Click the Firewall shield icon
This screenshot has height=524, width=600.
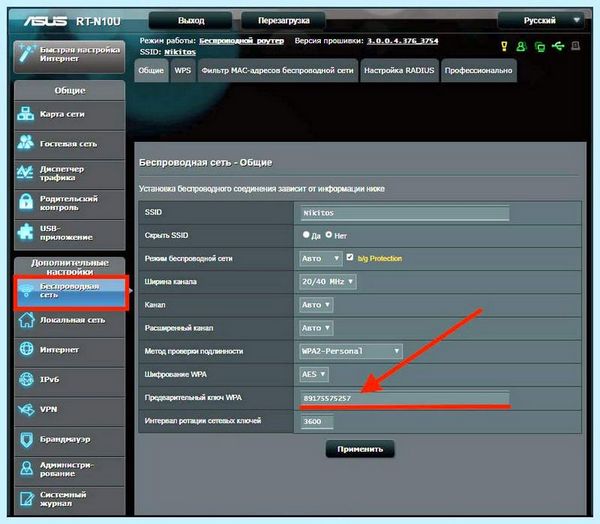coord(26,439)
